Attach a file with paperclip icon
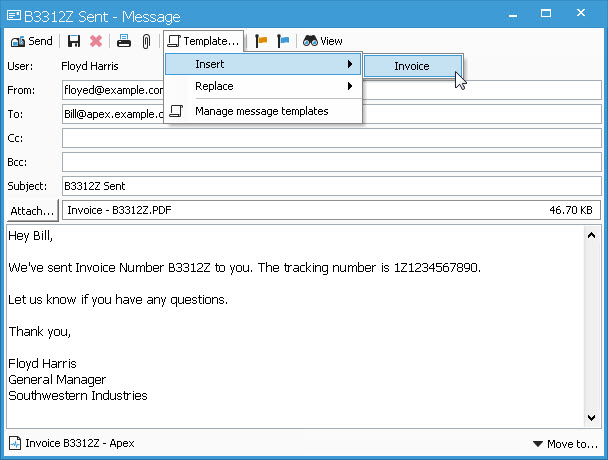Viewport: 608px width, 460px height. click(x=146, y=41)
